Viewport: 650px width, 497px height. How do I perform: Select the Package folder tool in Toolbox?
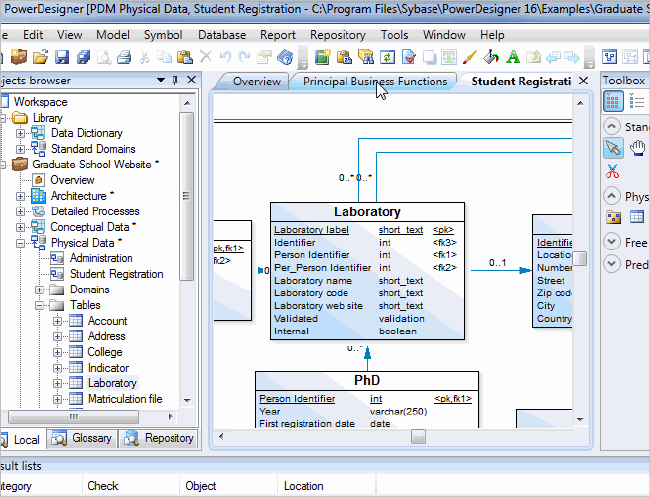point(614,217)
